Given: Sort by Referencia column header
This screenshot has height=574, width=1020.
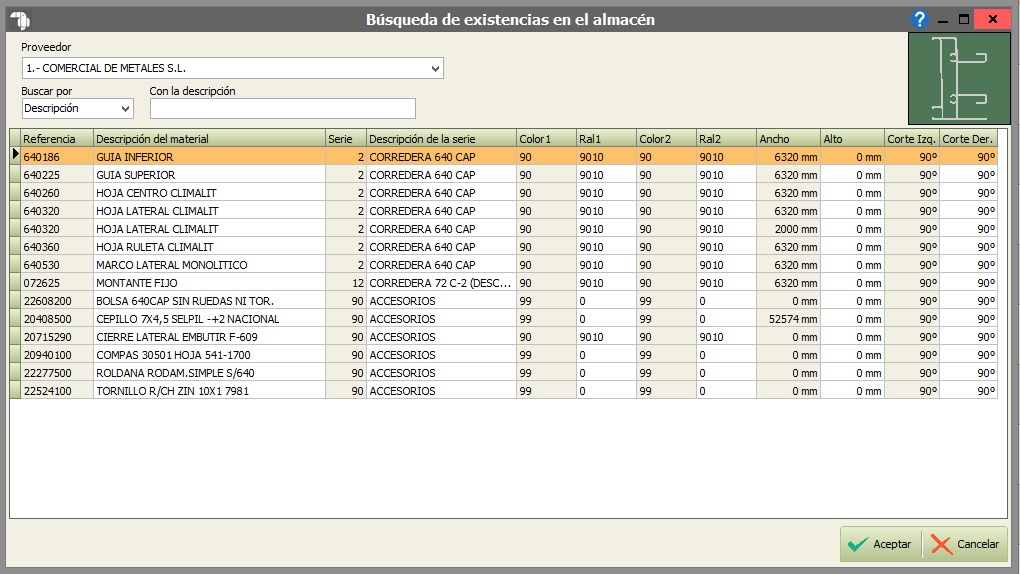Looking at the screenshot, I should tap(57, 139).
